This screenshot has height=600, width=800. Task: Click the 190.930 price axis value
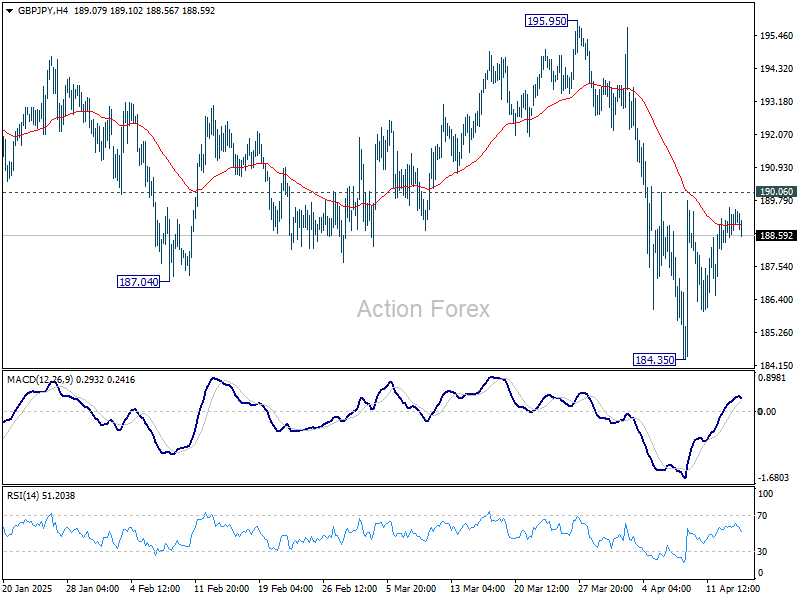tap(777, 168)
